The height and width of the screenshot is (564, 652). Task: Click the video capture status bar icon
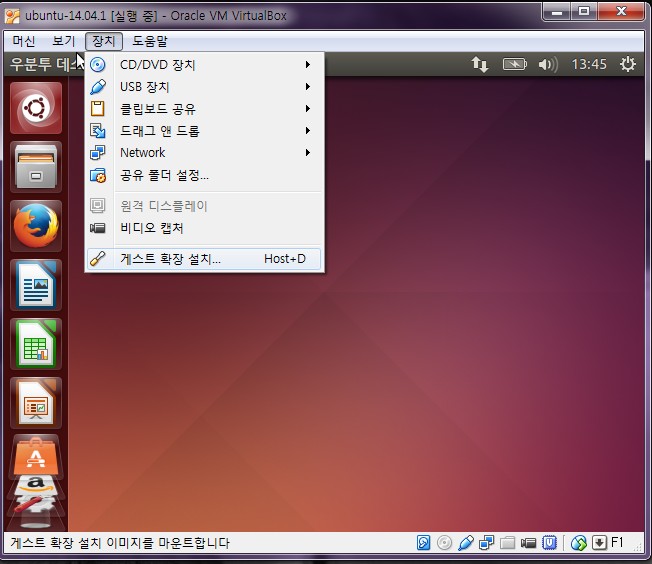tap(529, 543)
